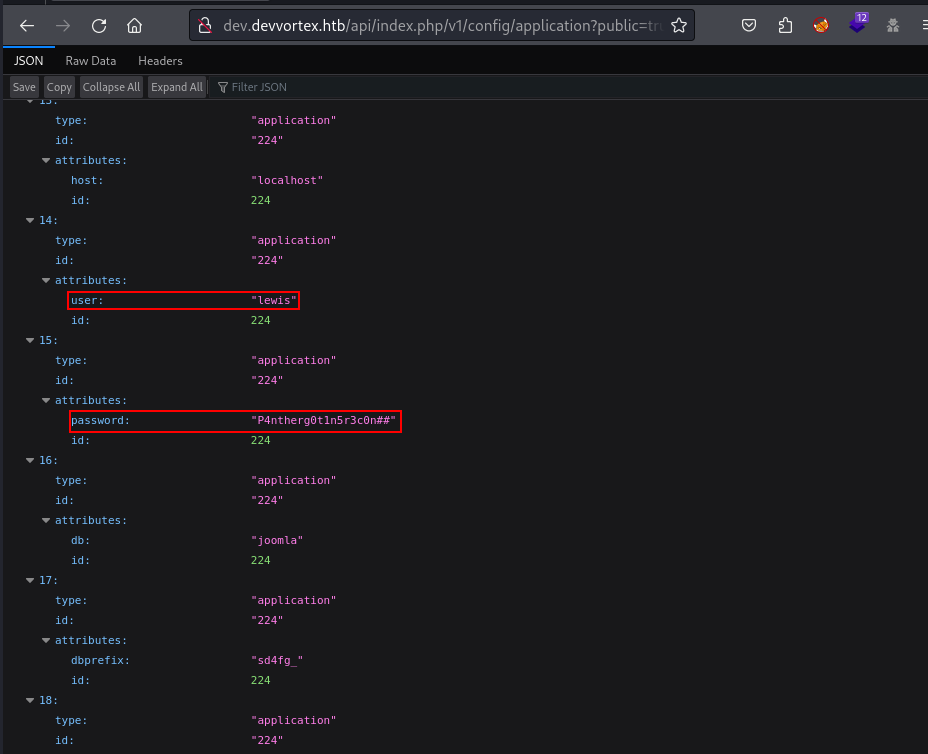
Task: Select "application" type value under item 17
Action: point(294,600)
